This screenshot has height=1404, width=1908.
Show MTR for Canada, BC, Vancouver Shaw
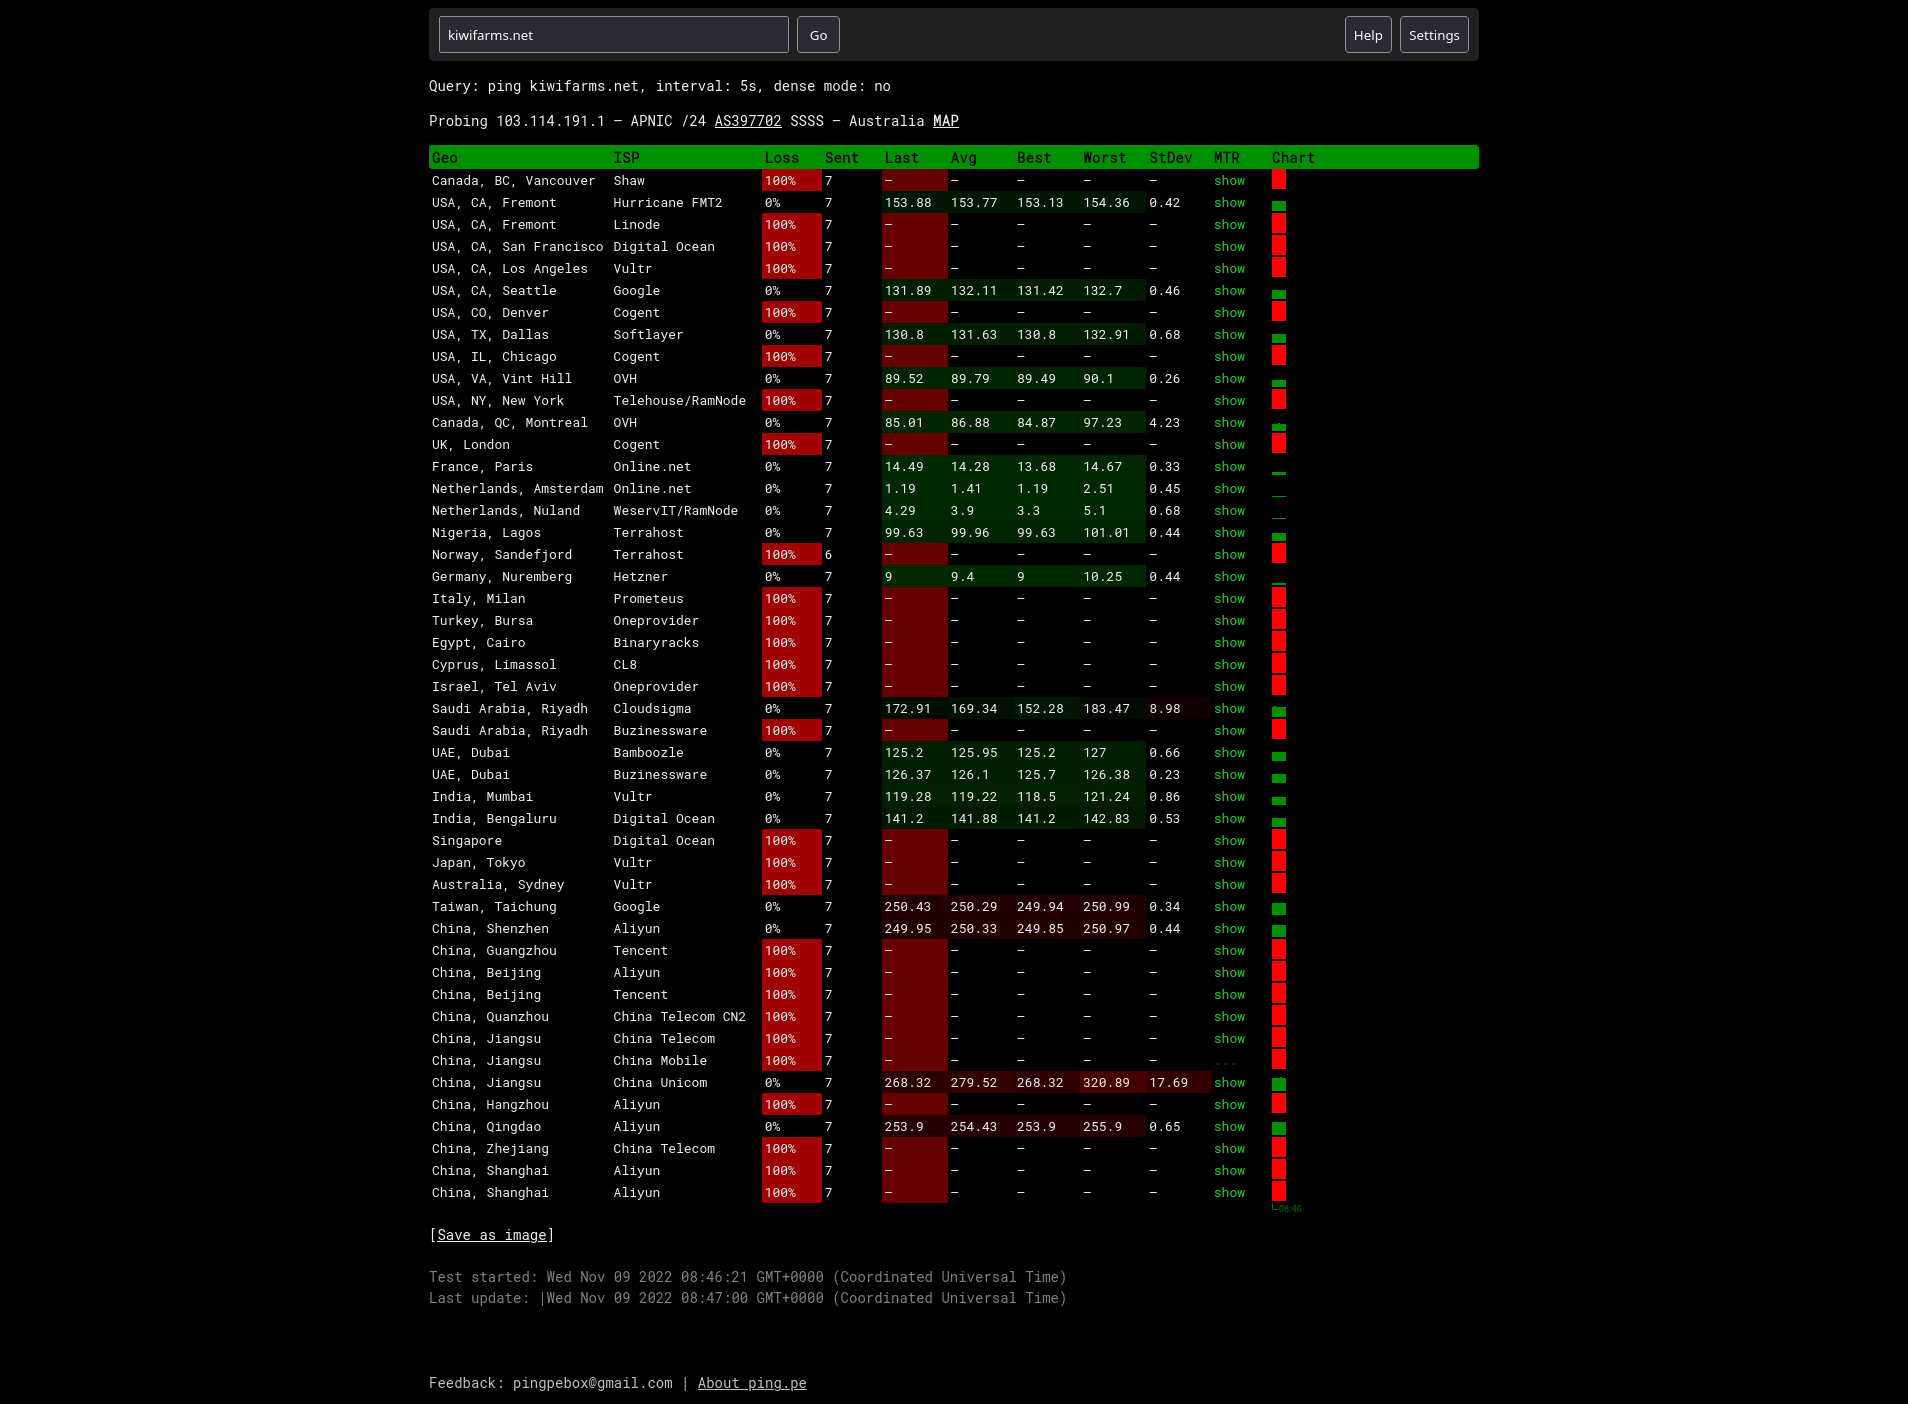[1229, 181]
